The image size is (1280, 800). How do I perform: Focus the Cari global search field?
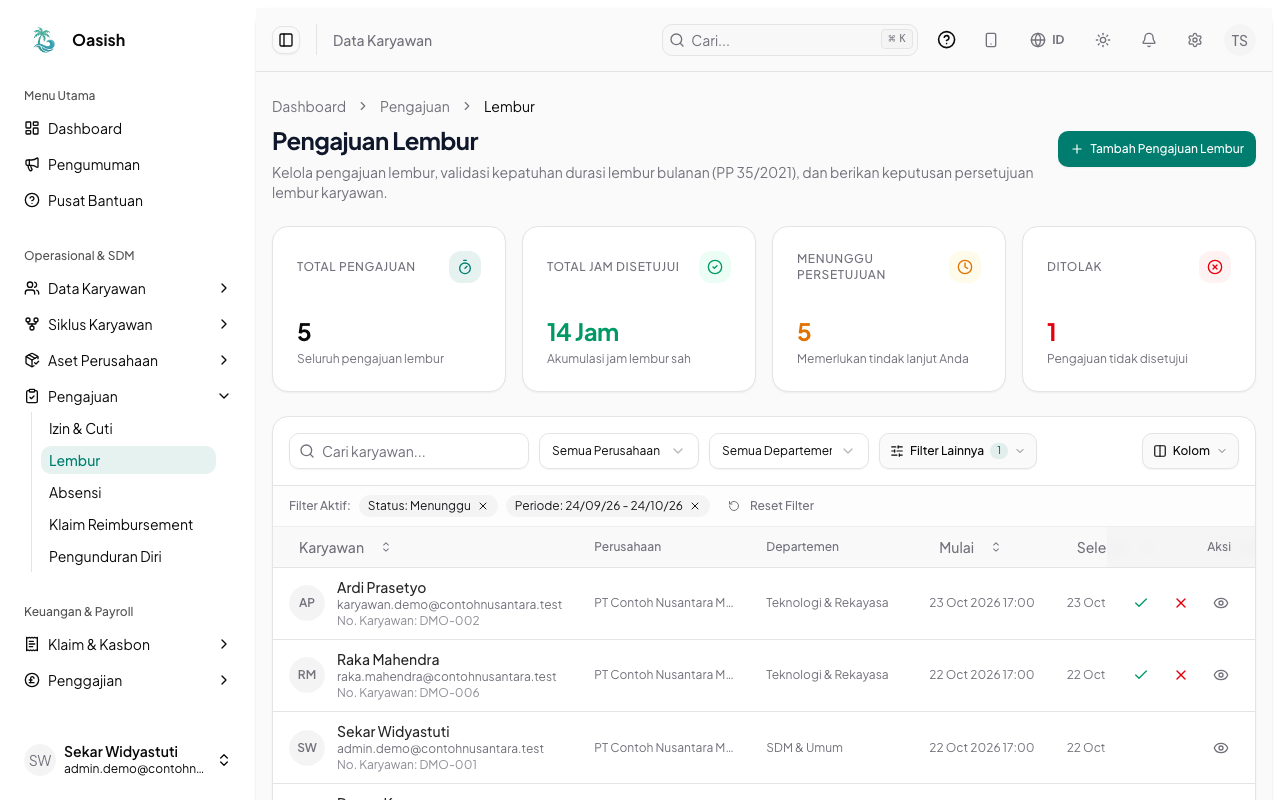pos(790,40)
